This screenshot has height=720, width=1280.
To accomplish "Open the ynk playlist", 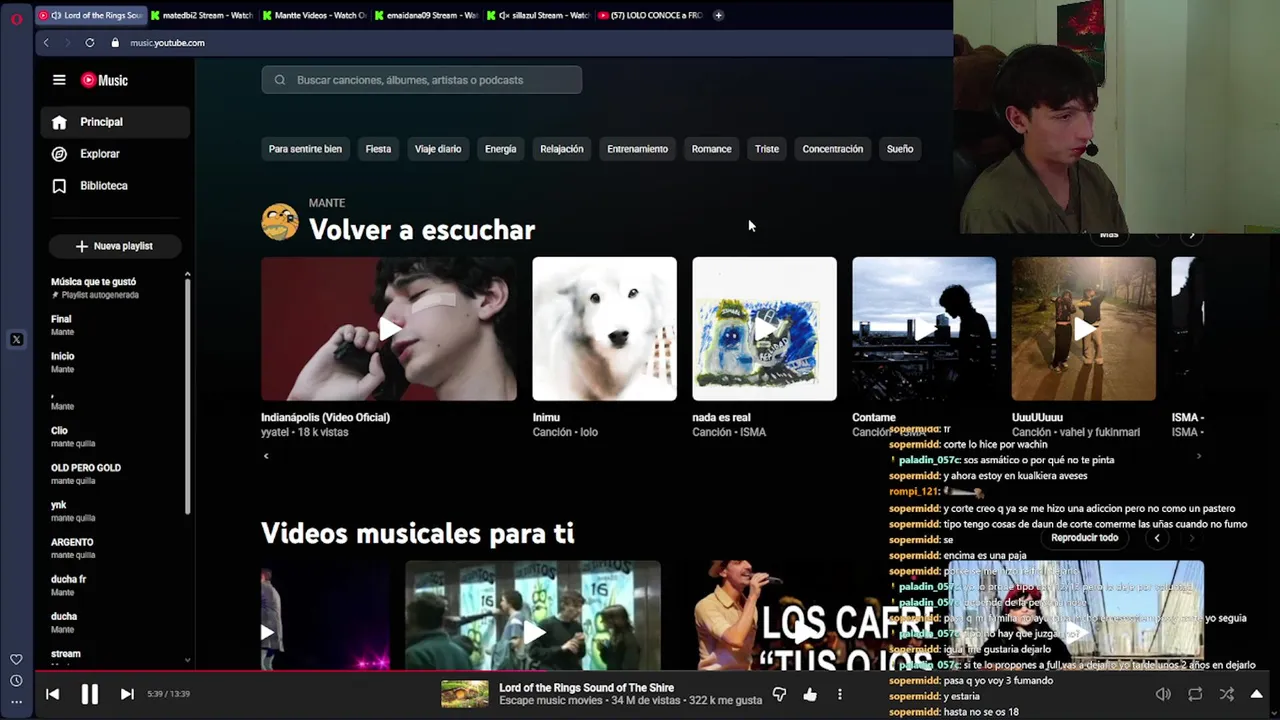I will [x=115, y=511].
